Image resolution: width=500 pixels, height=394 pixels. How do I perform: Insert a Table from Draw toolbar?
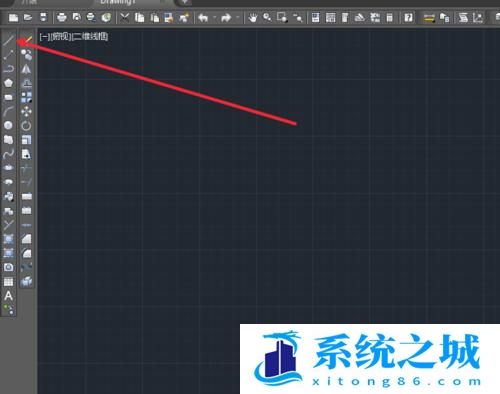pos(9,282)
